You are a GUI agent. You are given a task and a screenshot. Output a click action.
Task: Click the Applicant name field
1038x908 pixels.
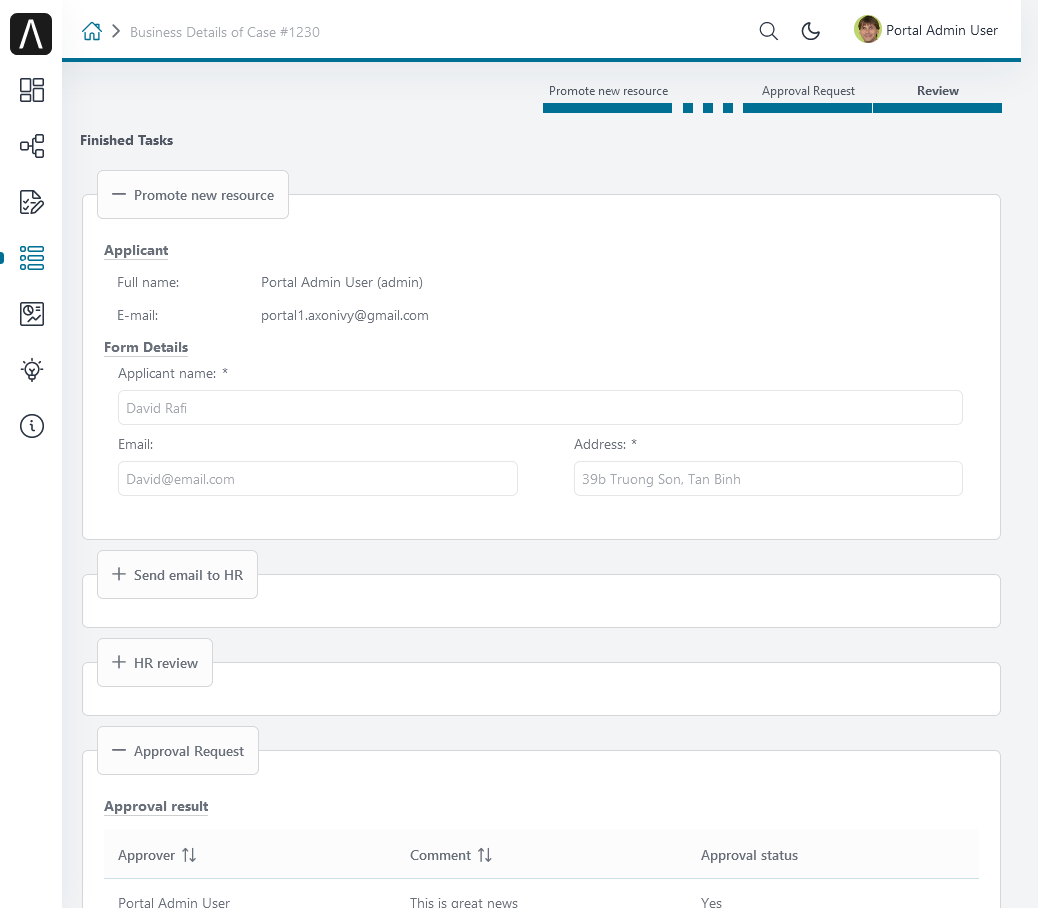coord(540,408)
